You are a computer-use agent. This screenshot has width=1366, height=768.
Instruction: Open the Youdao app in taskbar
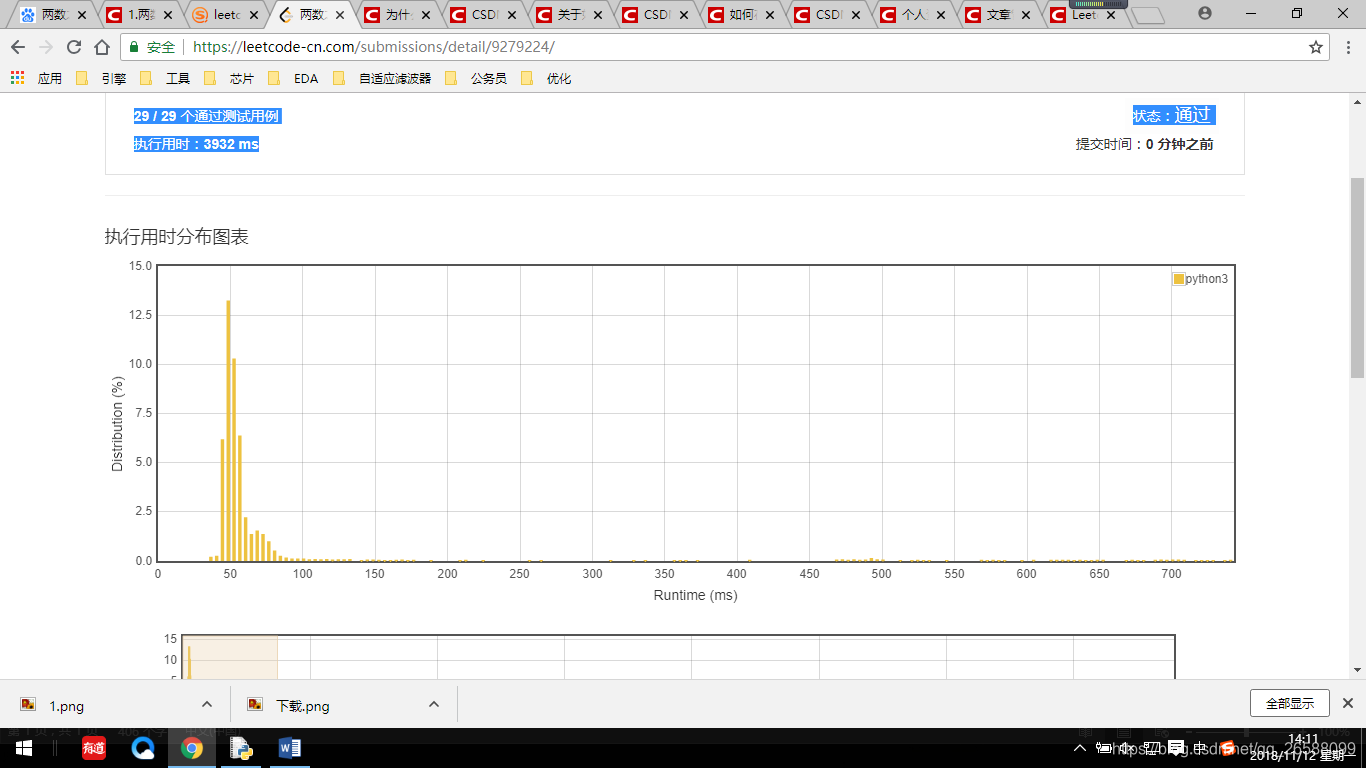94,748
